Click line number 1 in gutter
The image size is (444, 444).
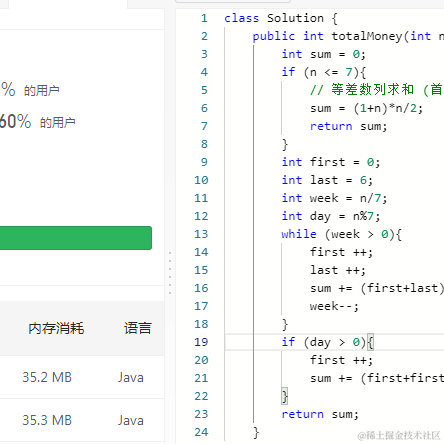pos(204,18)
